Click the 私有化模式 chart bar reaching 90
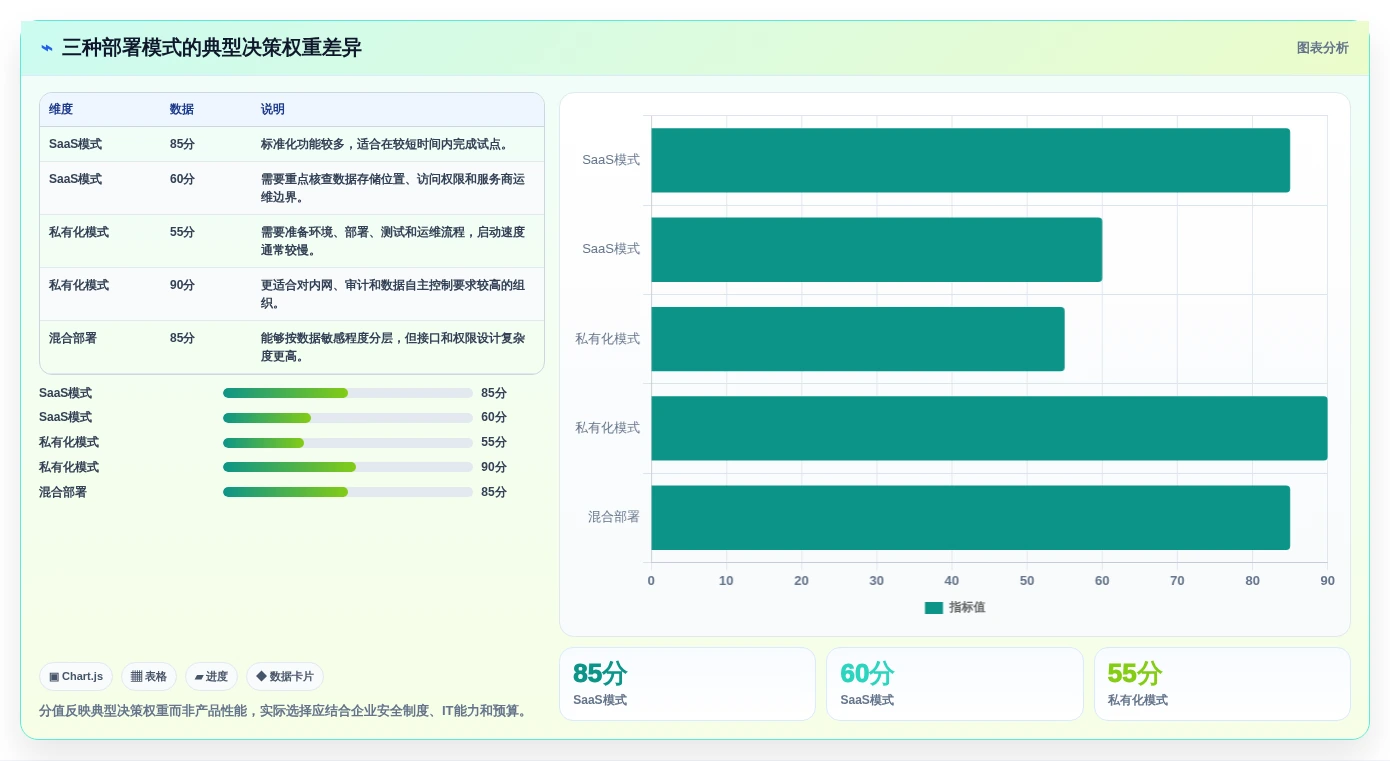 989,428
